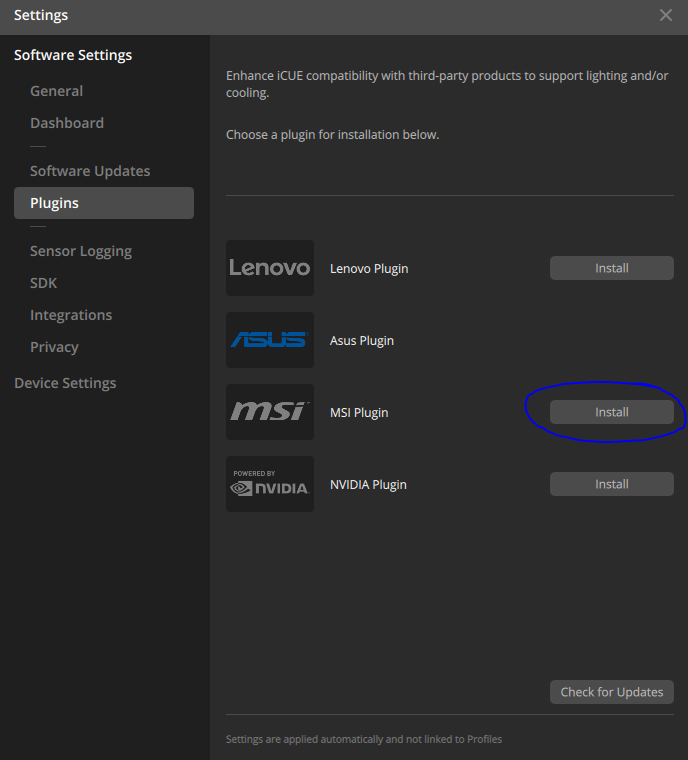The image size is (688, 760).
Task: Click the ASUS logo thumbnail
Action: pos(270,340)
